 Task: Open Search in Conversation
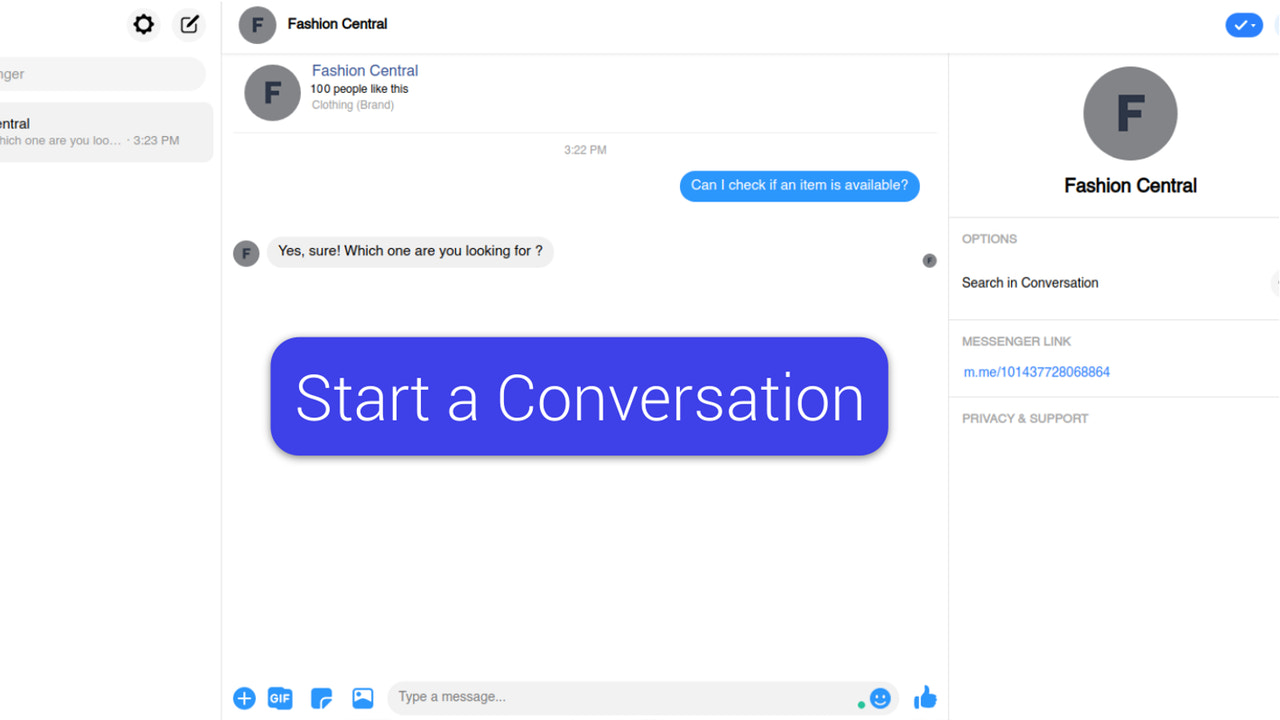1030,283
